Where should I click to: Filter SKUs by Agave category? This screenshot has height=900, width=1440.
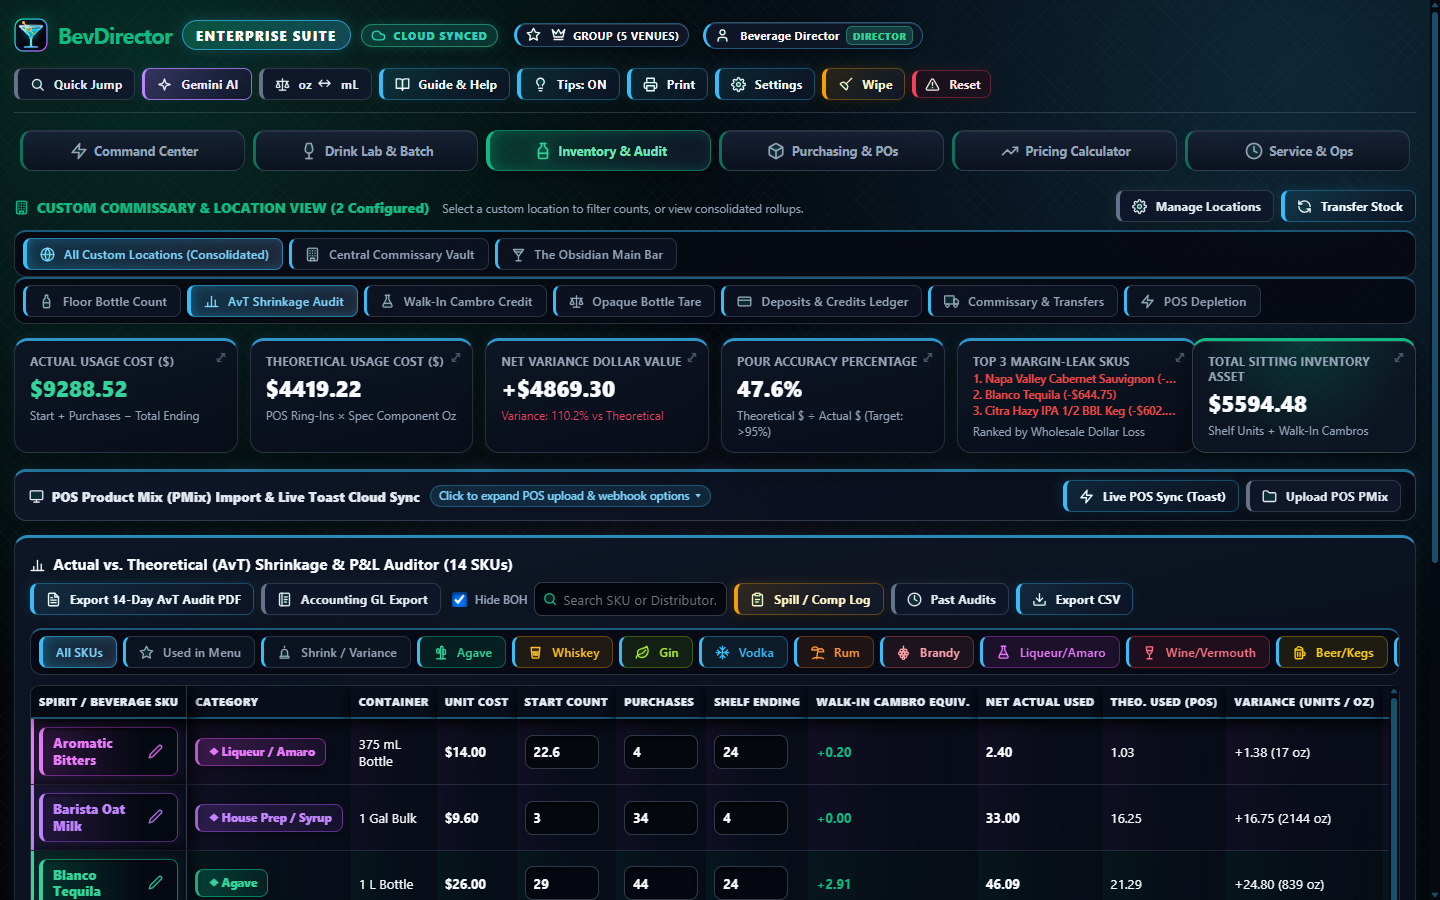coord(463,653)
